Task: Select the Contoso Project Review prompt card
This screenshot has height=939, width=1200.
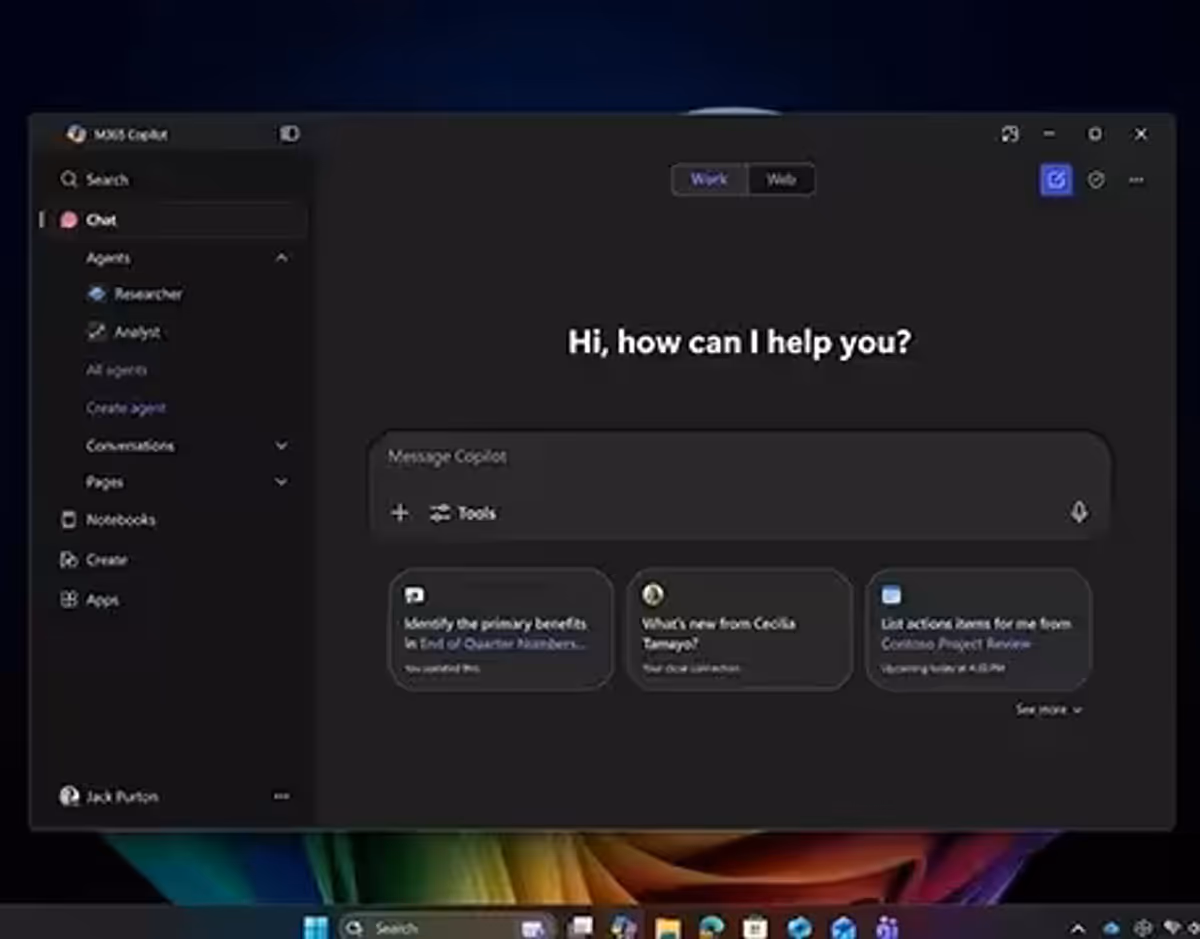Action: [978, 629]
